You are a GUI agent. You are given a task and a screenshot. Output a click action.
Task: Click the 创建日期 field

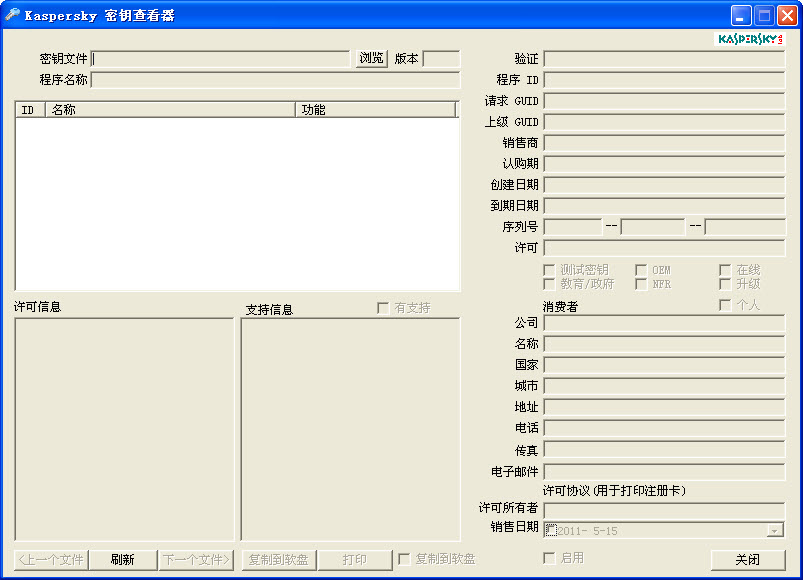pos(664,185)
